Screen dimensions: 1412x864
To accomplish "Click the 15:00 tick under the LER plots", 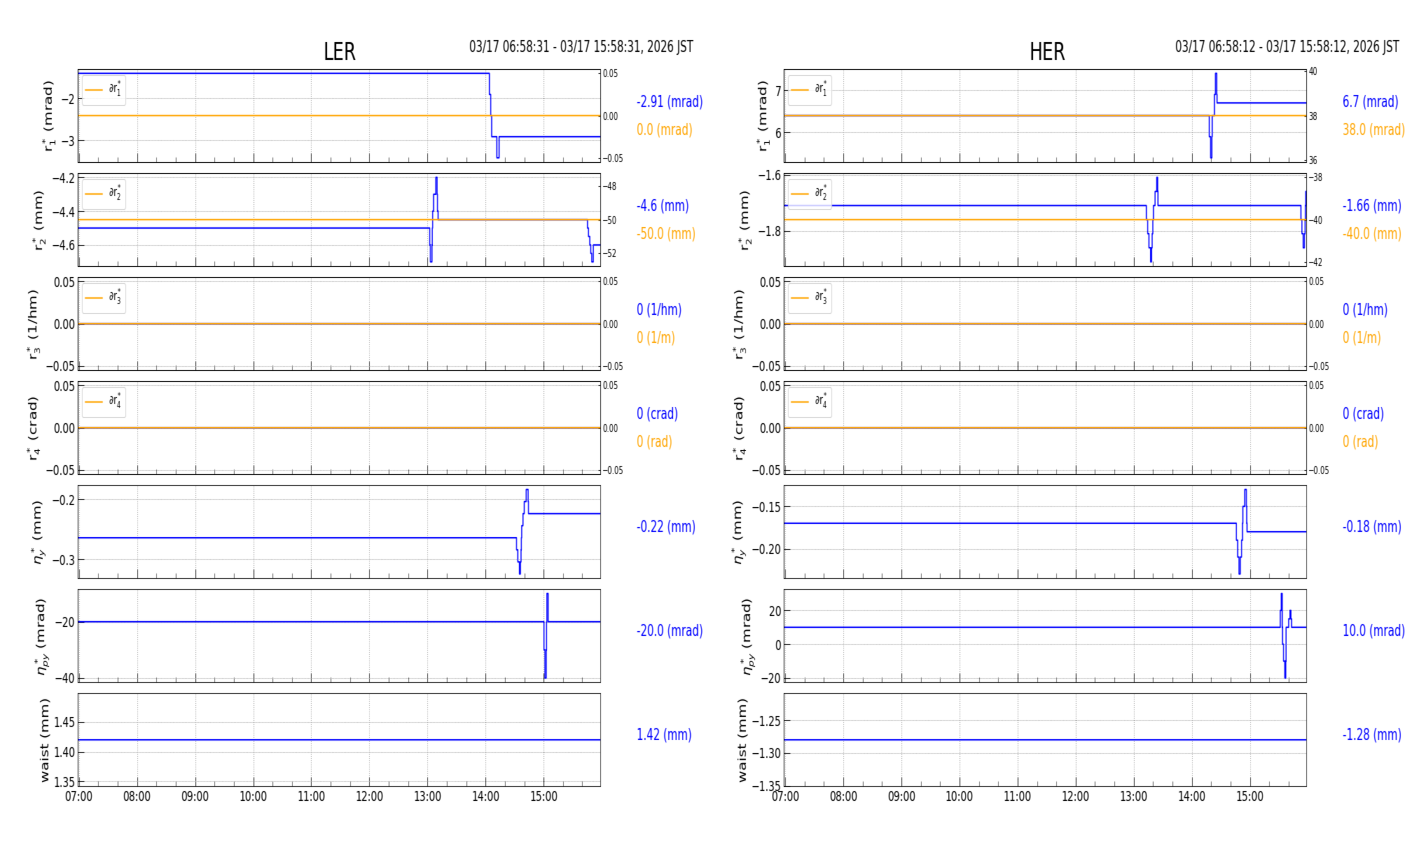I will (x=543, y=797).
